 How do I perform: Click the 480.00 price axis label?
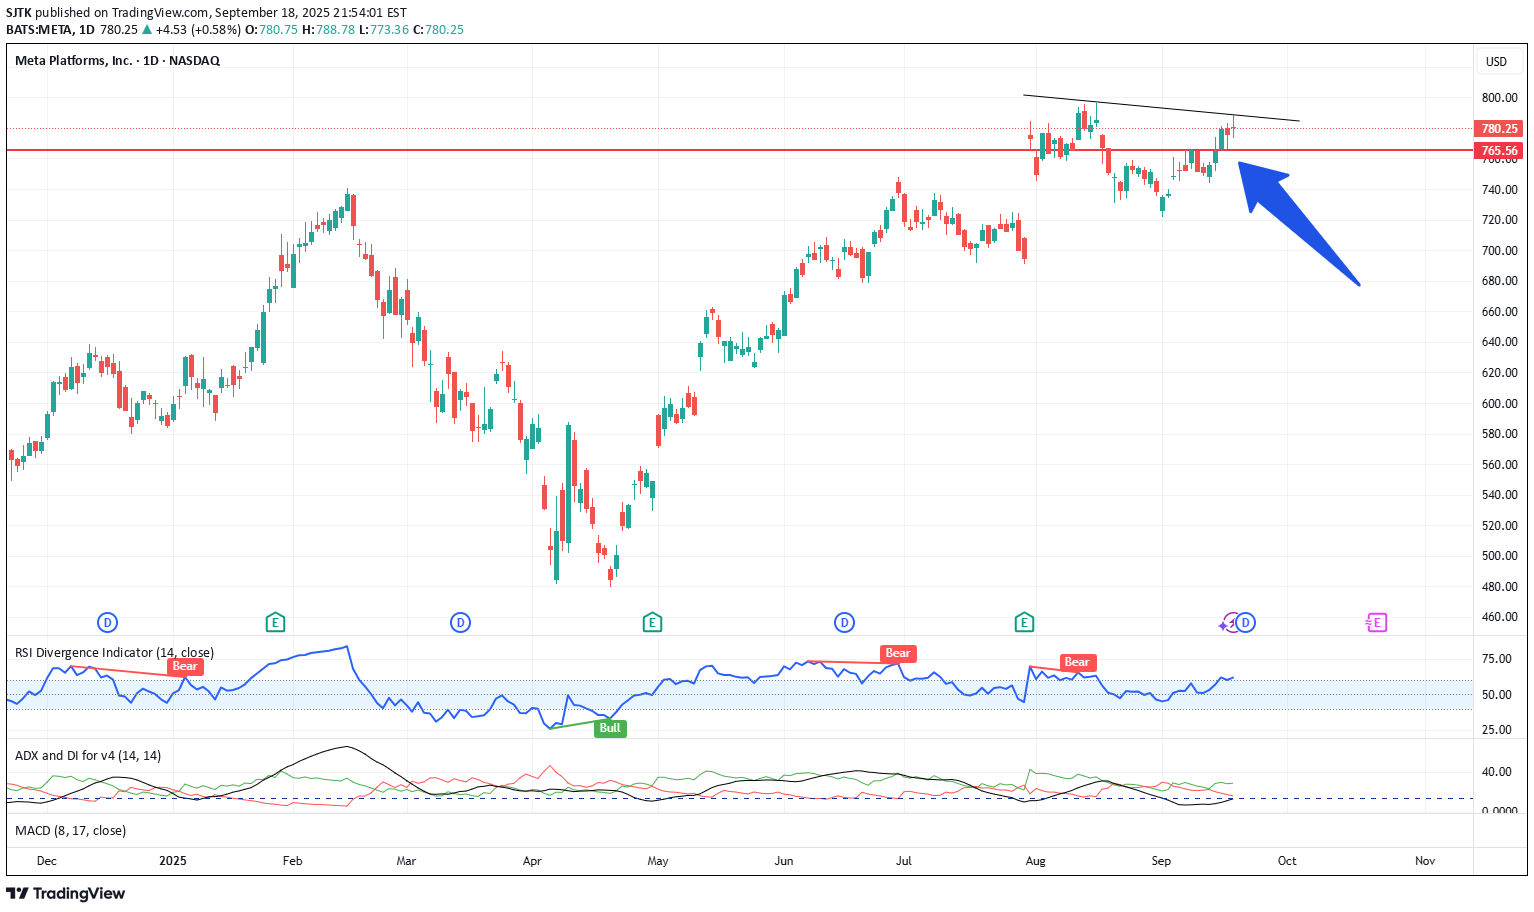(x=1500, y=587)
